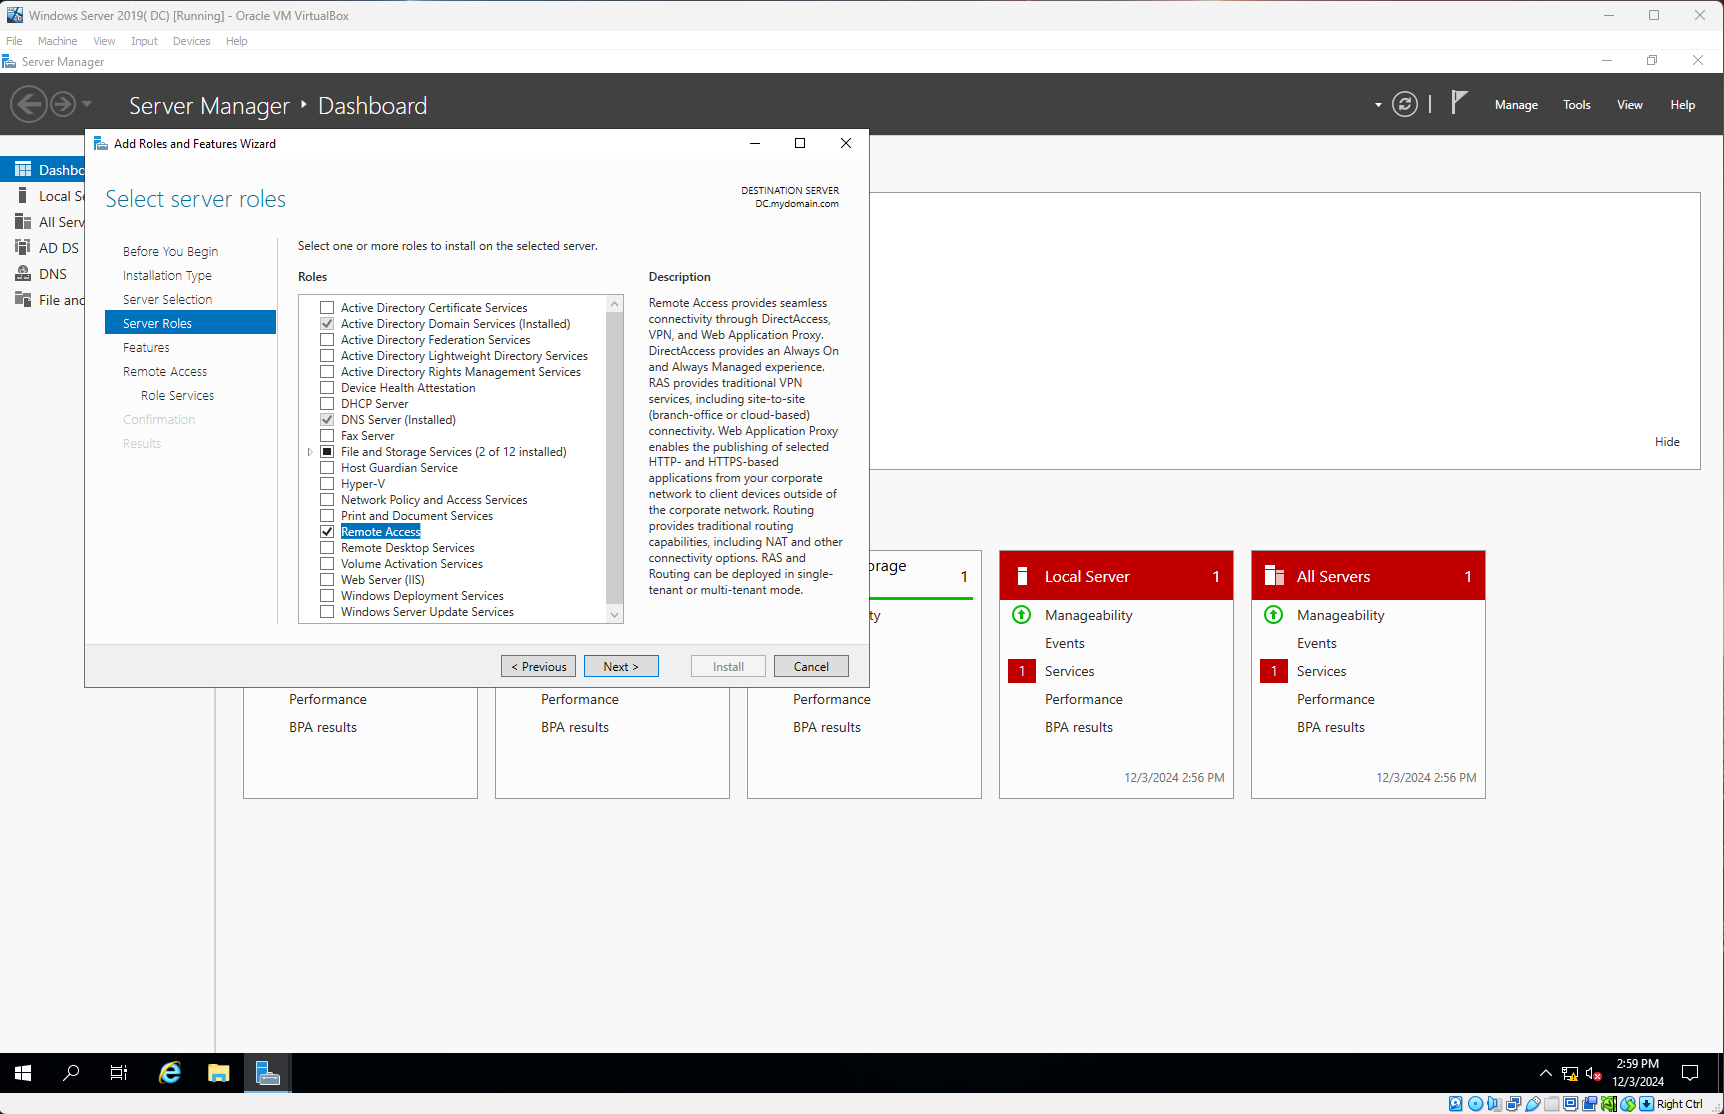Click the network icon in the system tray
Image resolution: width=1724 pixels, height=1114 pixels.
point(1570,1073)
